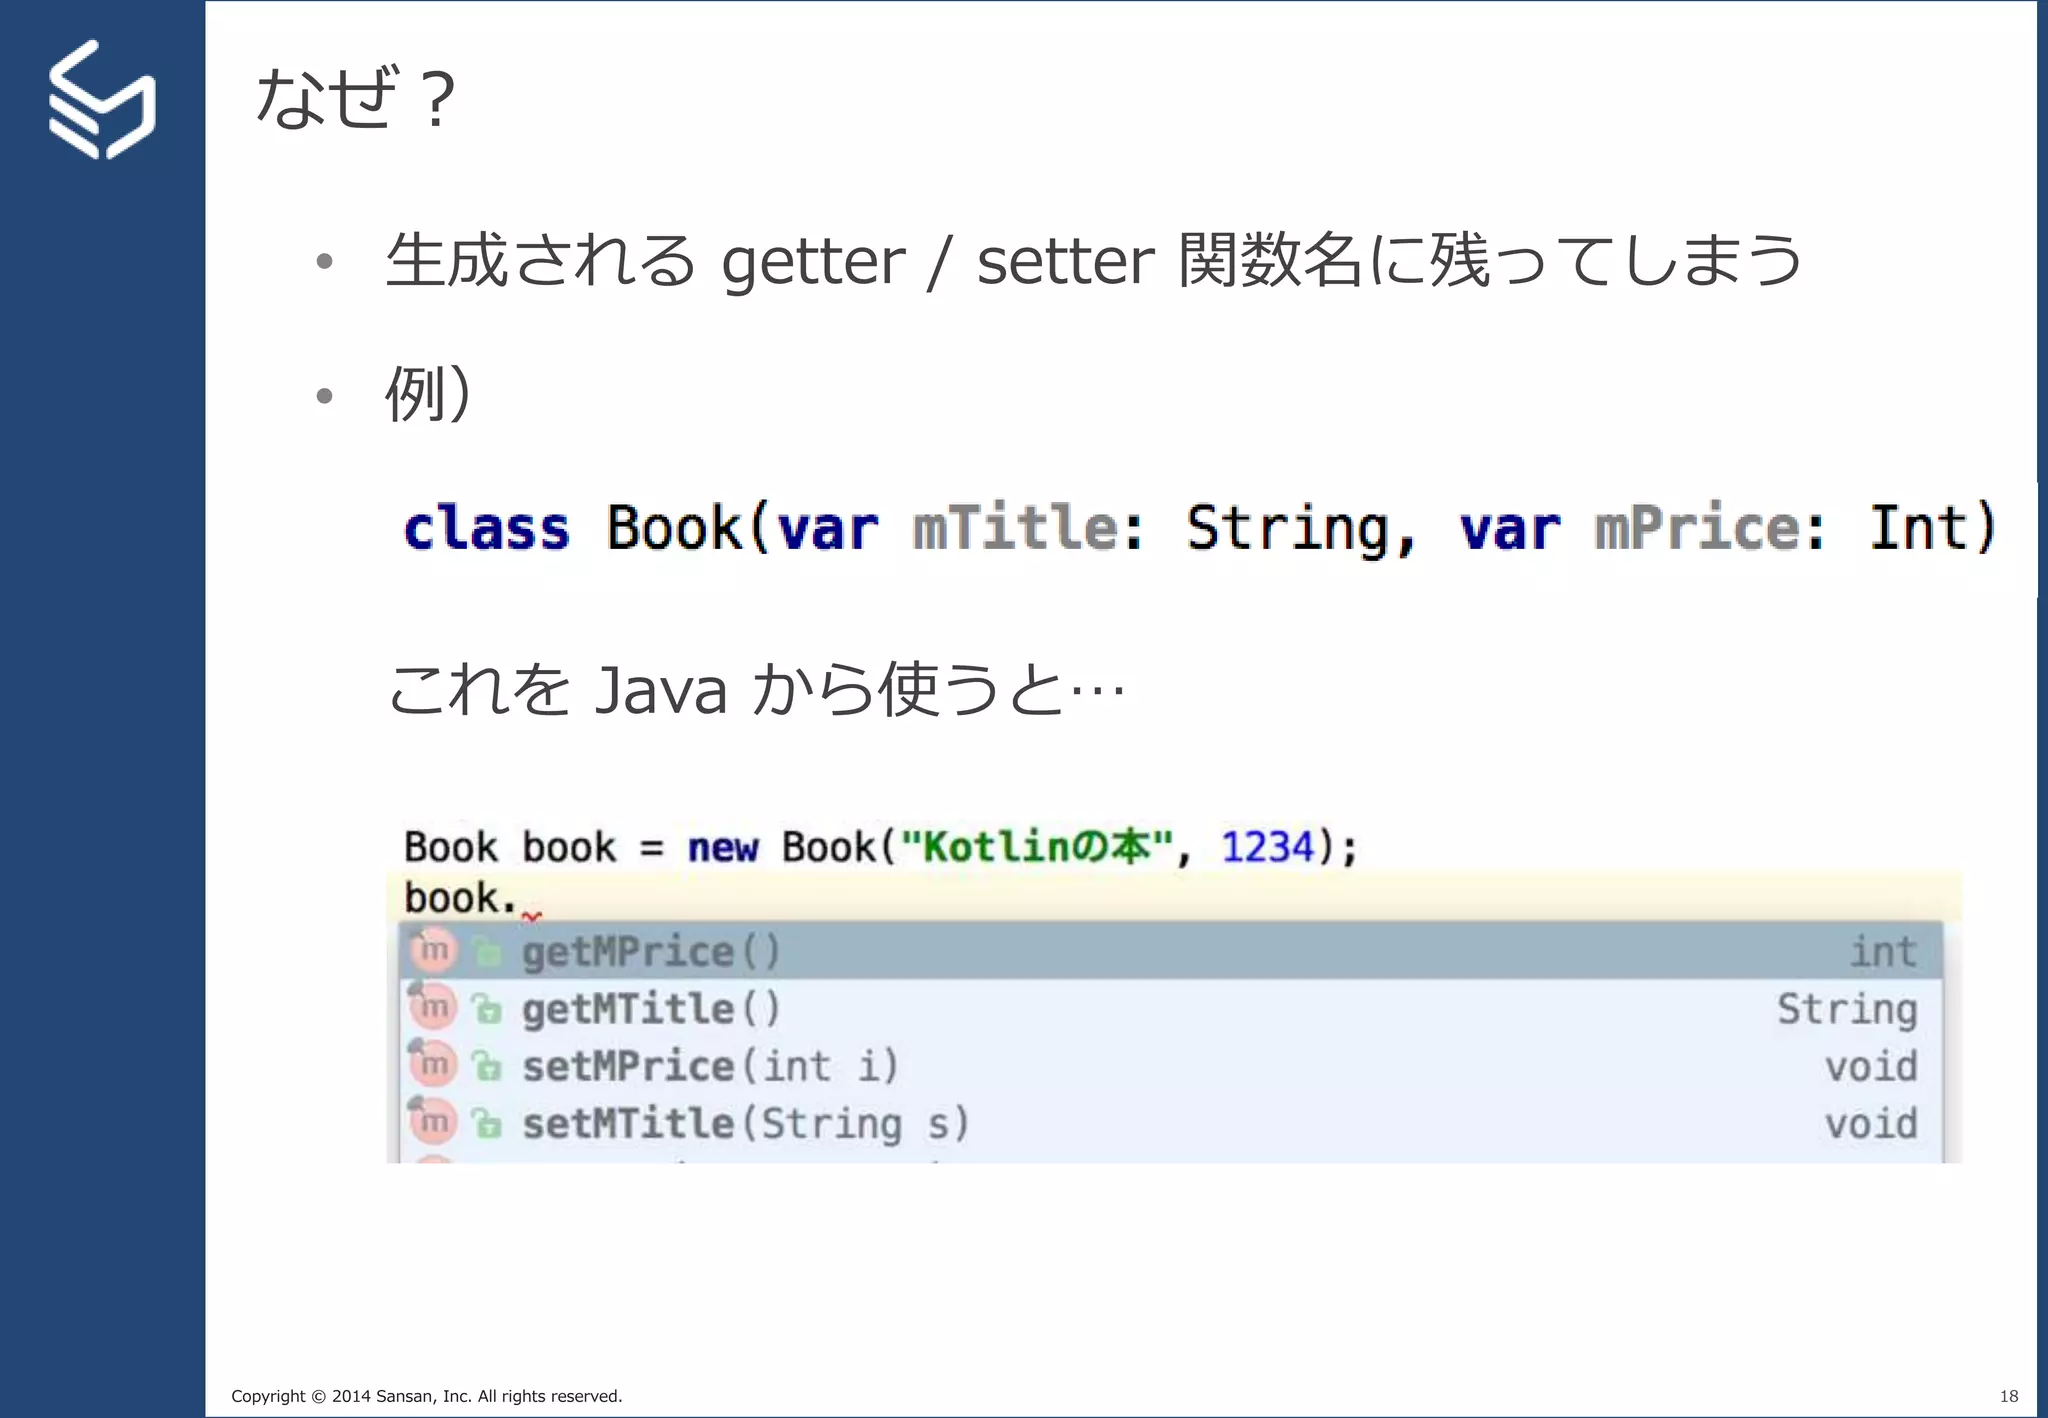Click the 'これを Java から使うと…' line

point(757,688)
